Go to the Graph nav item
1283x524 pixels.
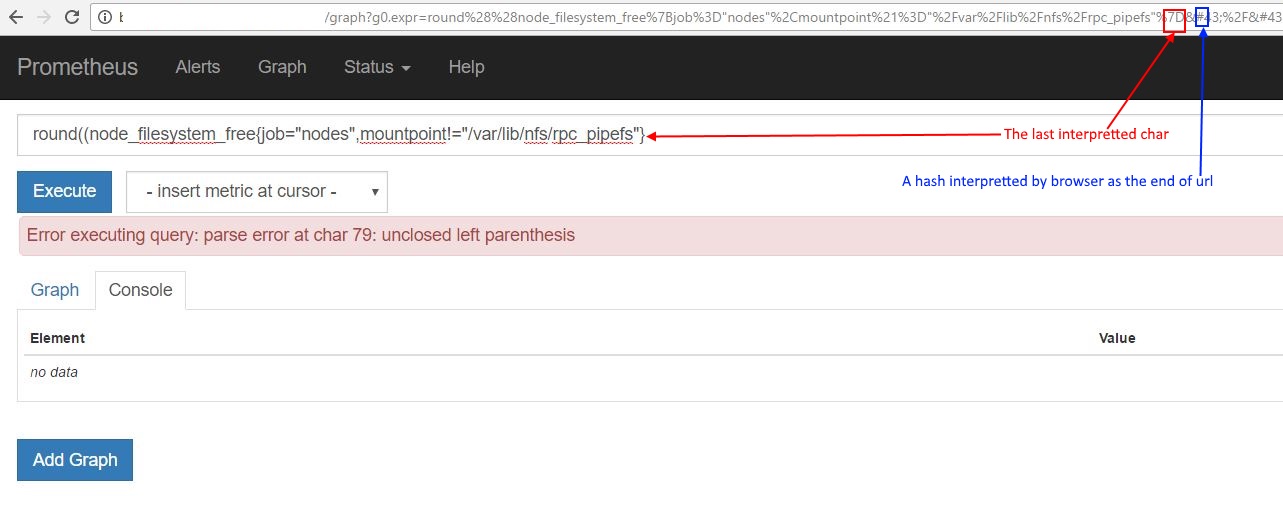click(282, 67)
